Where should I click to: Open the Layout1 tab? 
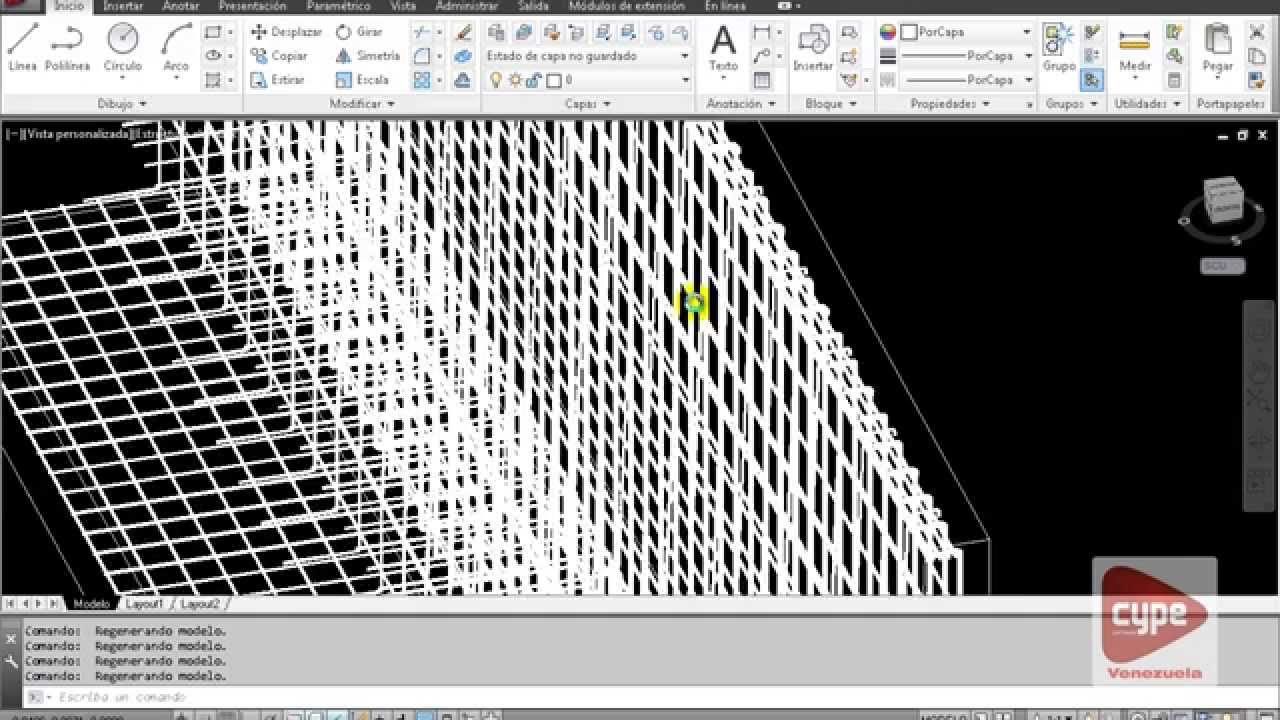[144, 604]
